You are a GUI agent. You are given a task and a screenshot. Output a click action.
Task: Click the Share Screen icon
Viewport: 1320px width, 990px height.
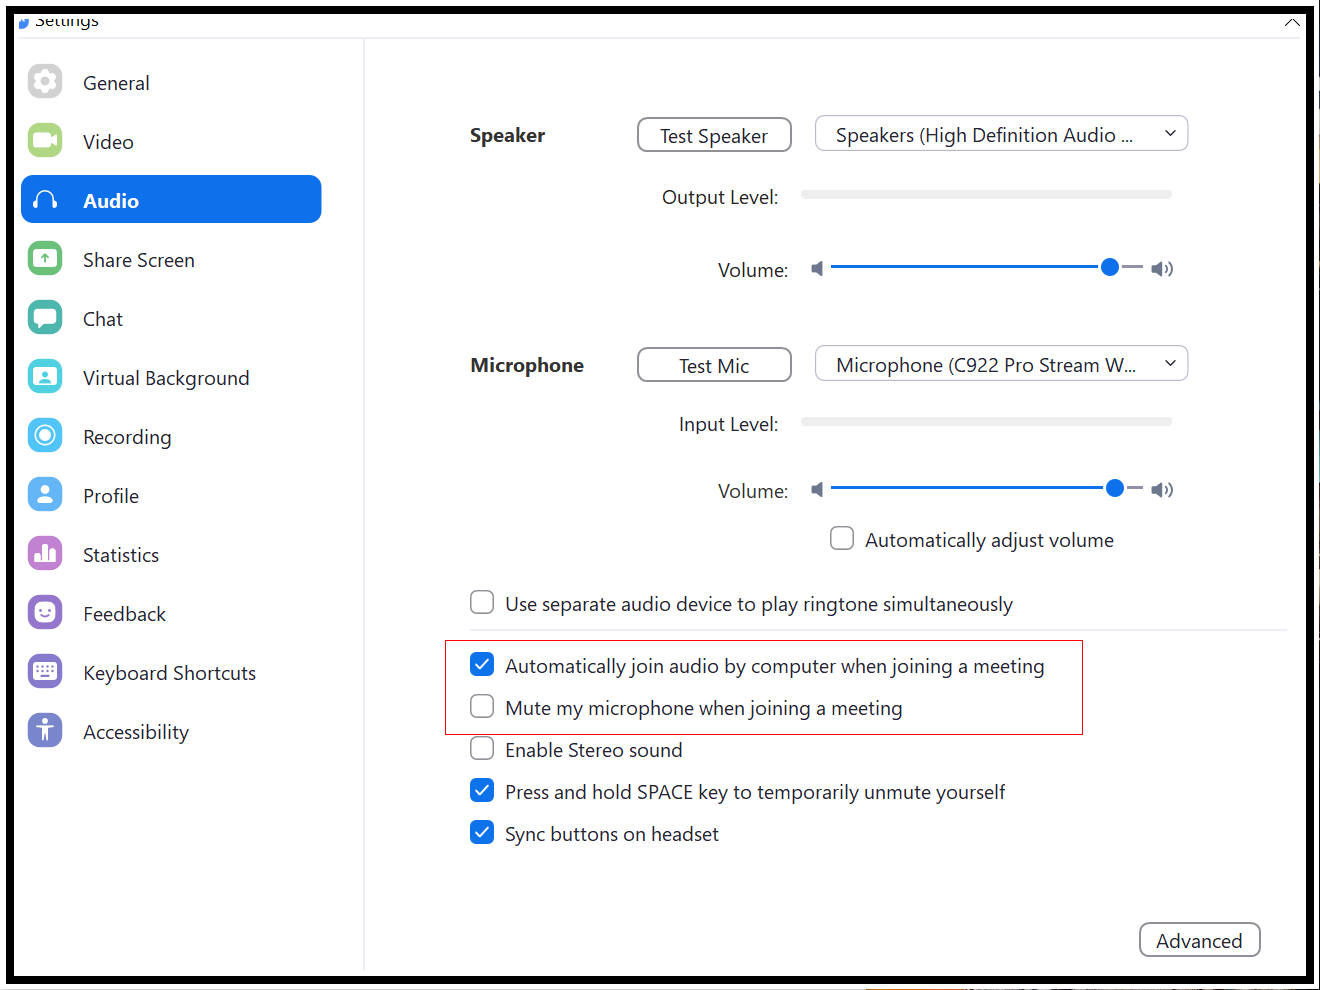point(45,258)
